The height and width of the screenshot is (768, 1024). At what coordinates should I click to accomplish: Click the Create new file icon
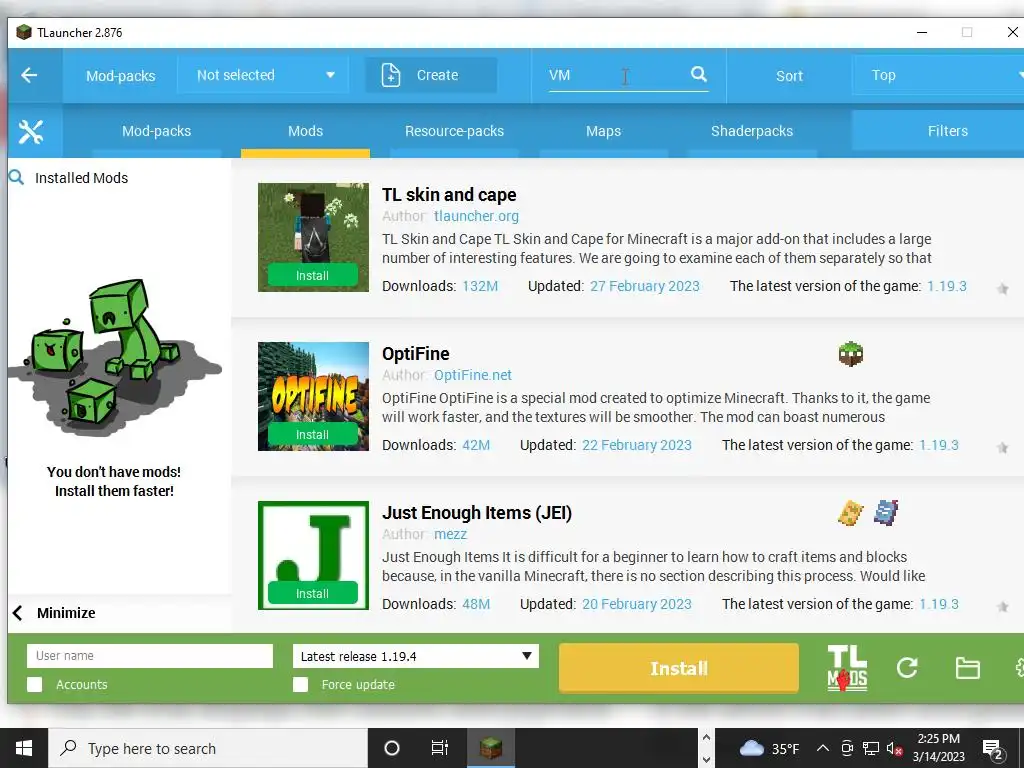[391, 75]
